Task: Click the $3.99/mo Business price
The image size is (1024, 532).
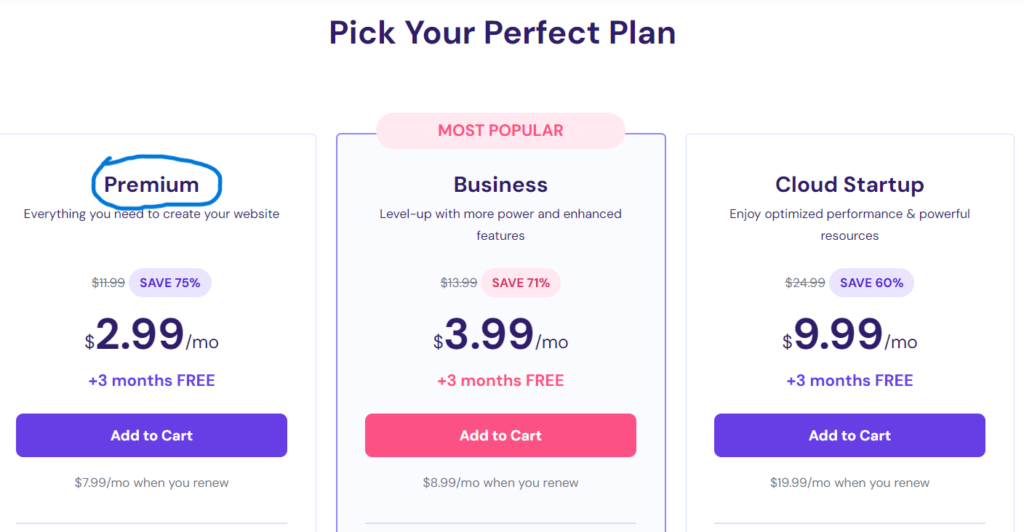Action: 500,336
